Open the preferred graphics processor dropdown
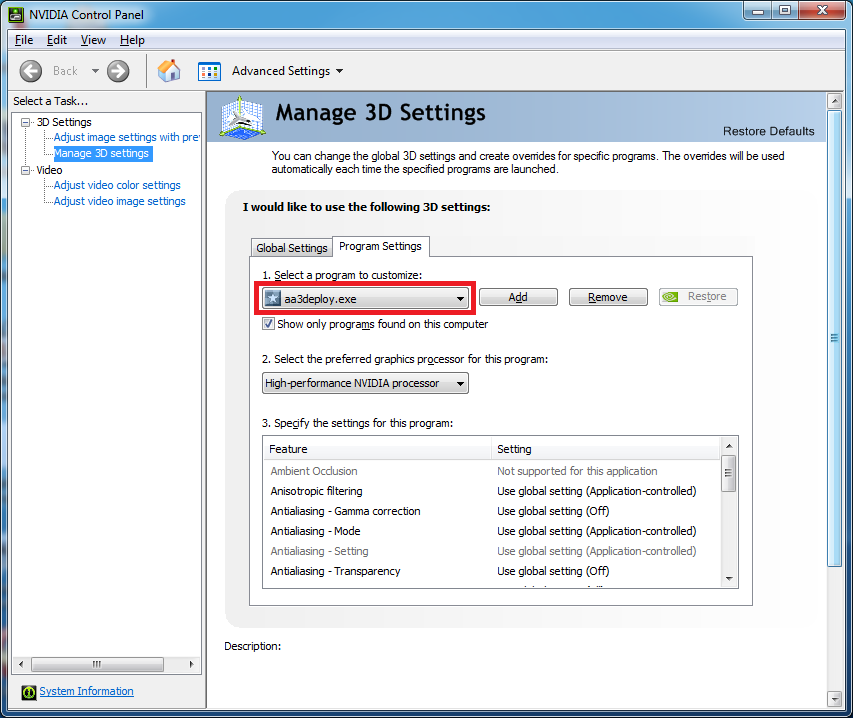 pos(365,383)
